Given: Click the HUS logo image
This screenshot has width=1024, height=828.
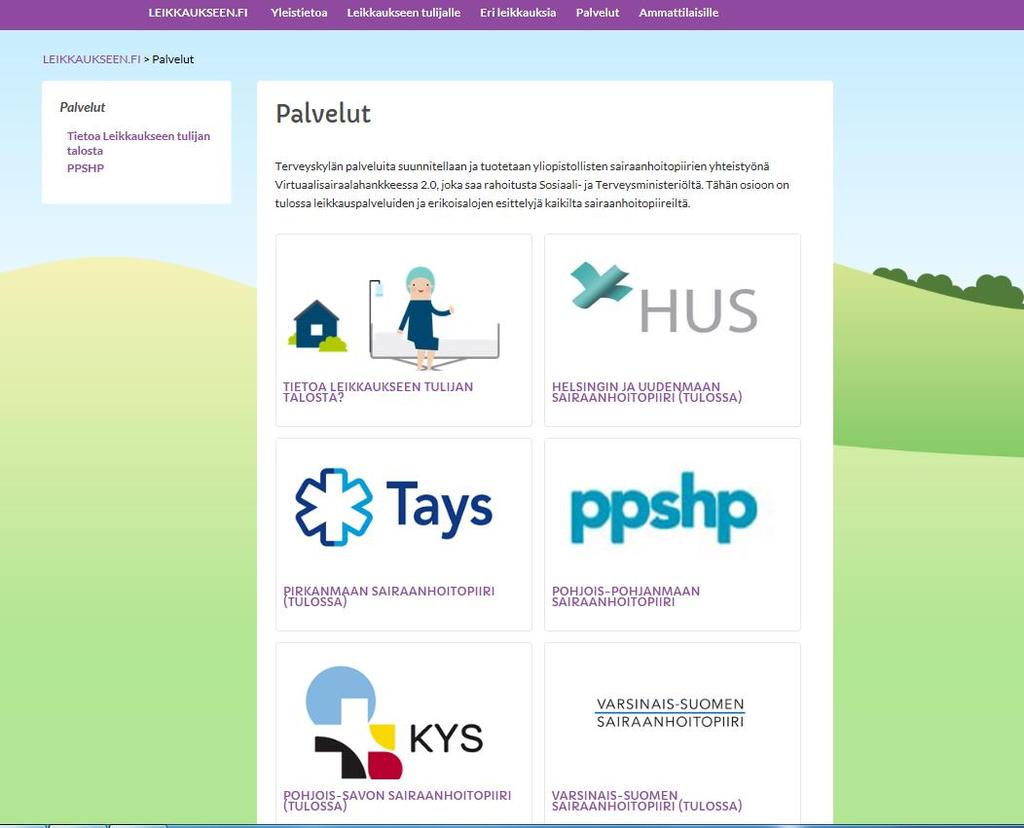Looking at the screenshot, I should pyautogui.click(x=664, y=297).
